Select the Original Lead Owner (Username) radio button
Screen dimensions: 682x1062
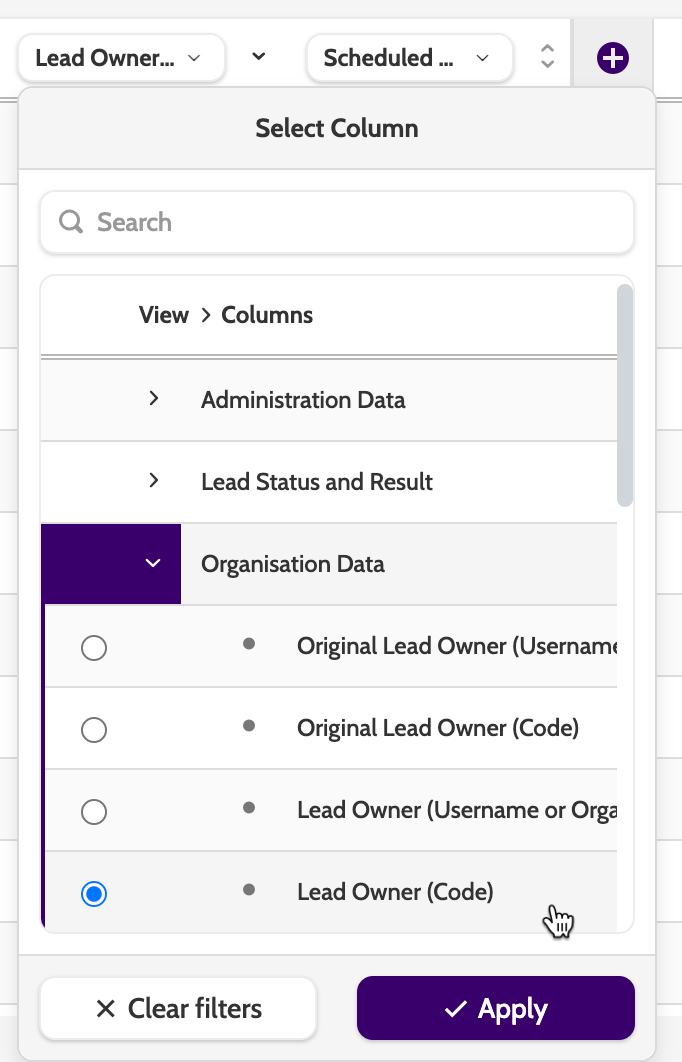[x=94, y=648]
